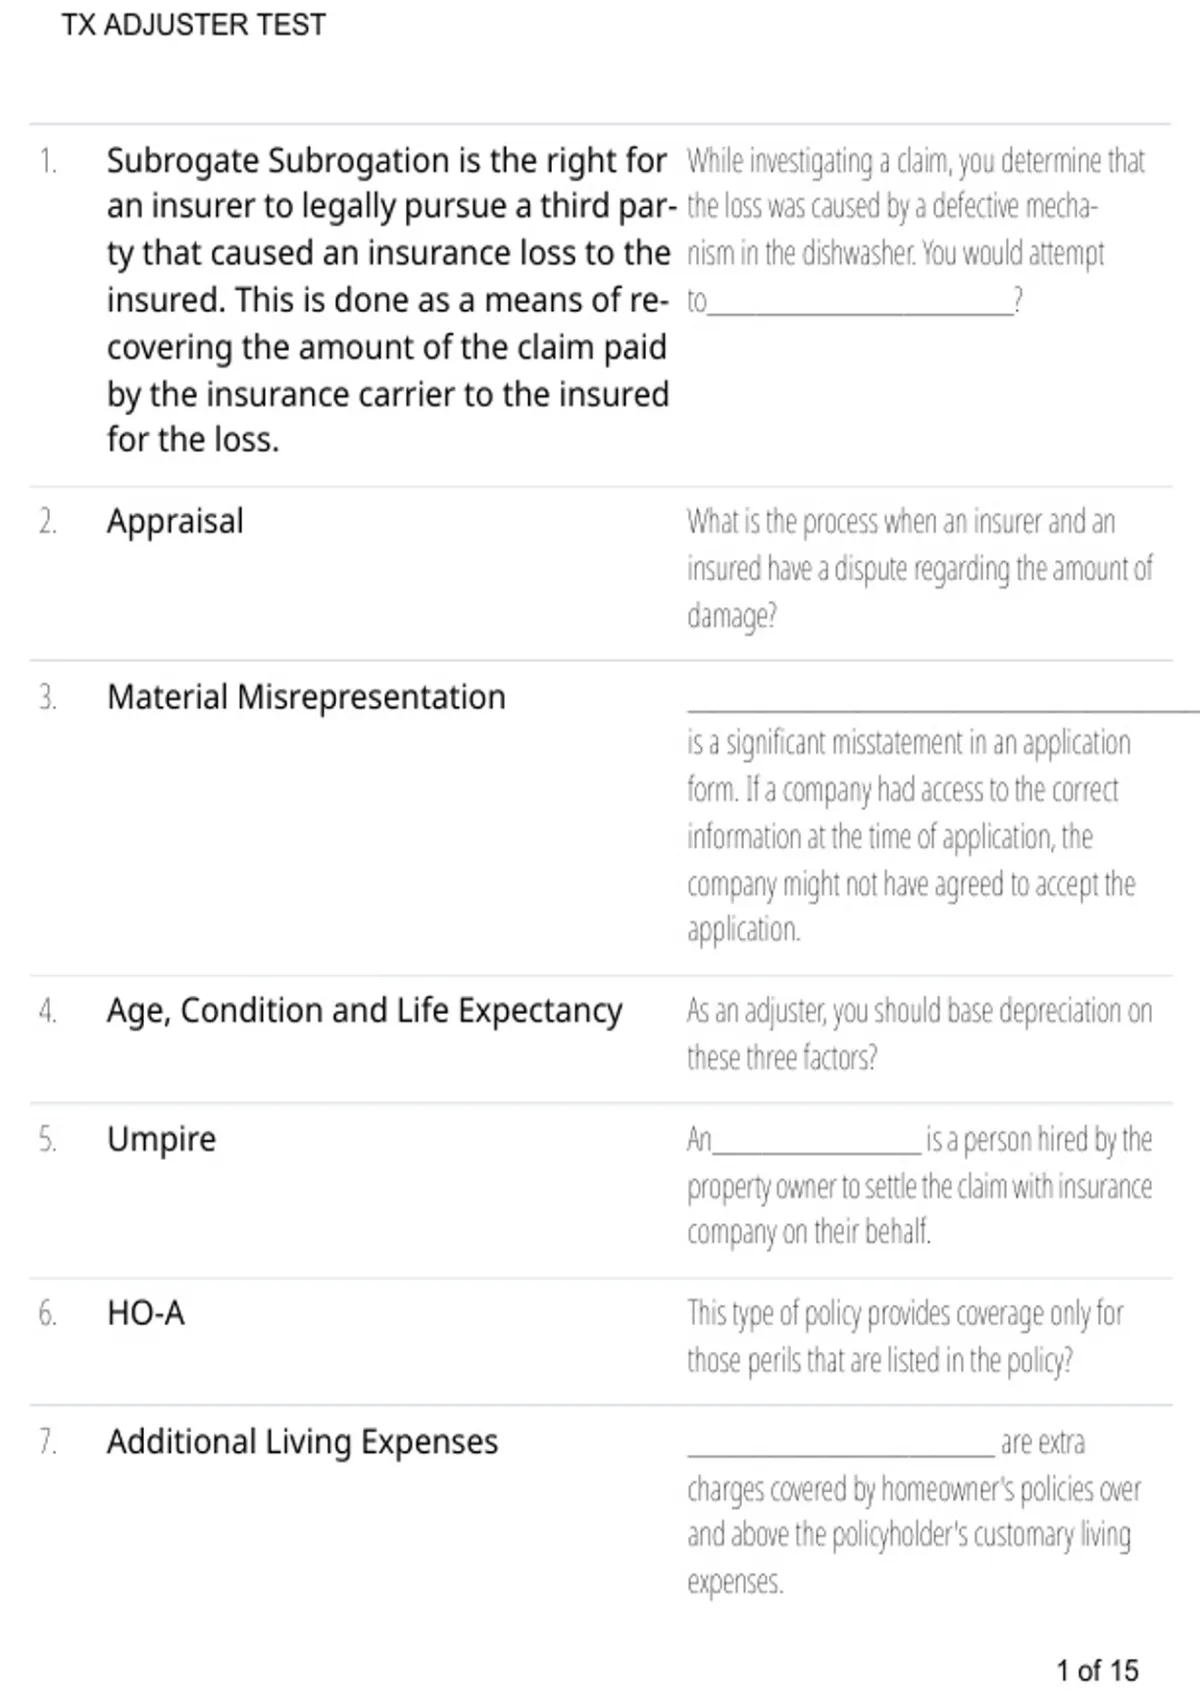Click the significant misstatement definition text

pyautogui.click(x=911, y=836)
